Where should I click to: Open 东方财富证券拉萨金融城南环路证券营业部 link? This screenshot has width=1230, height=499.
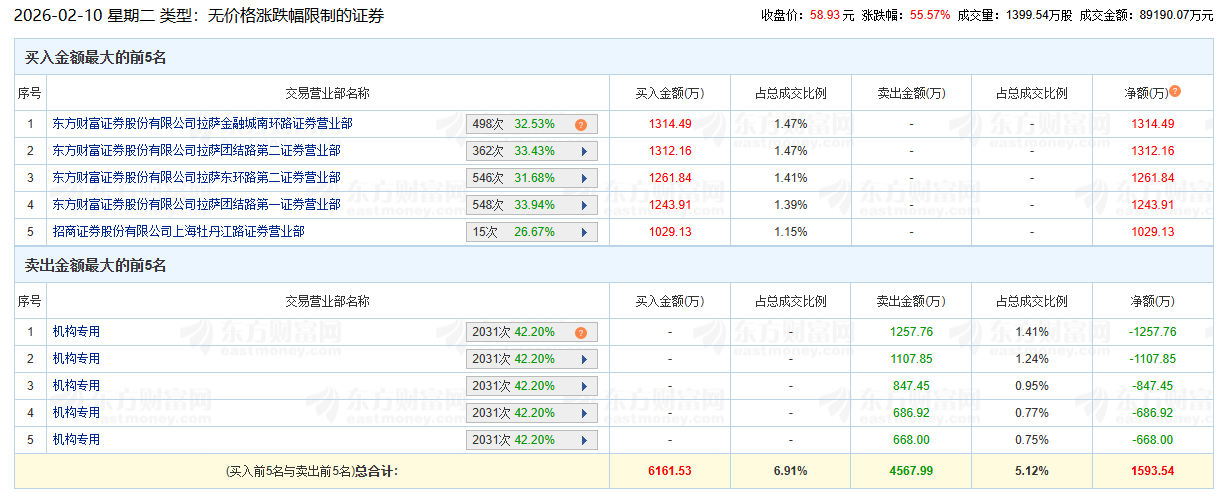click(x=202, y=124)
